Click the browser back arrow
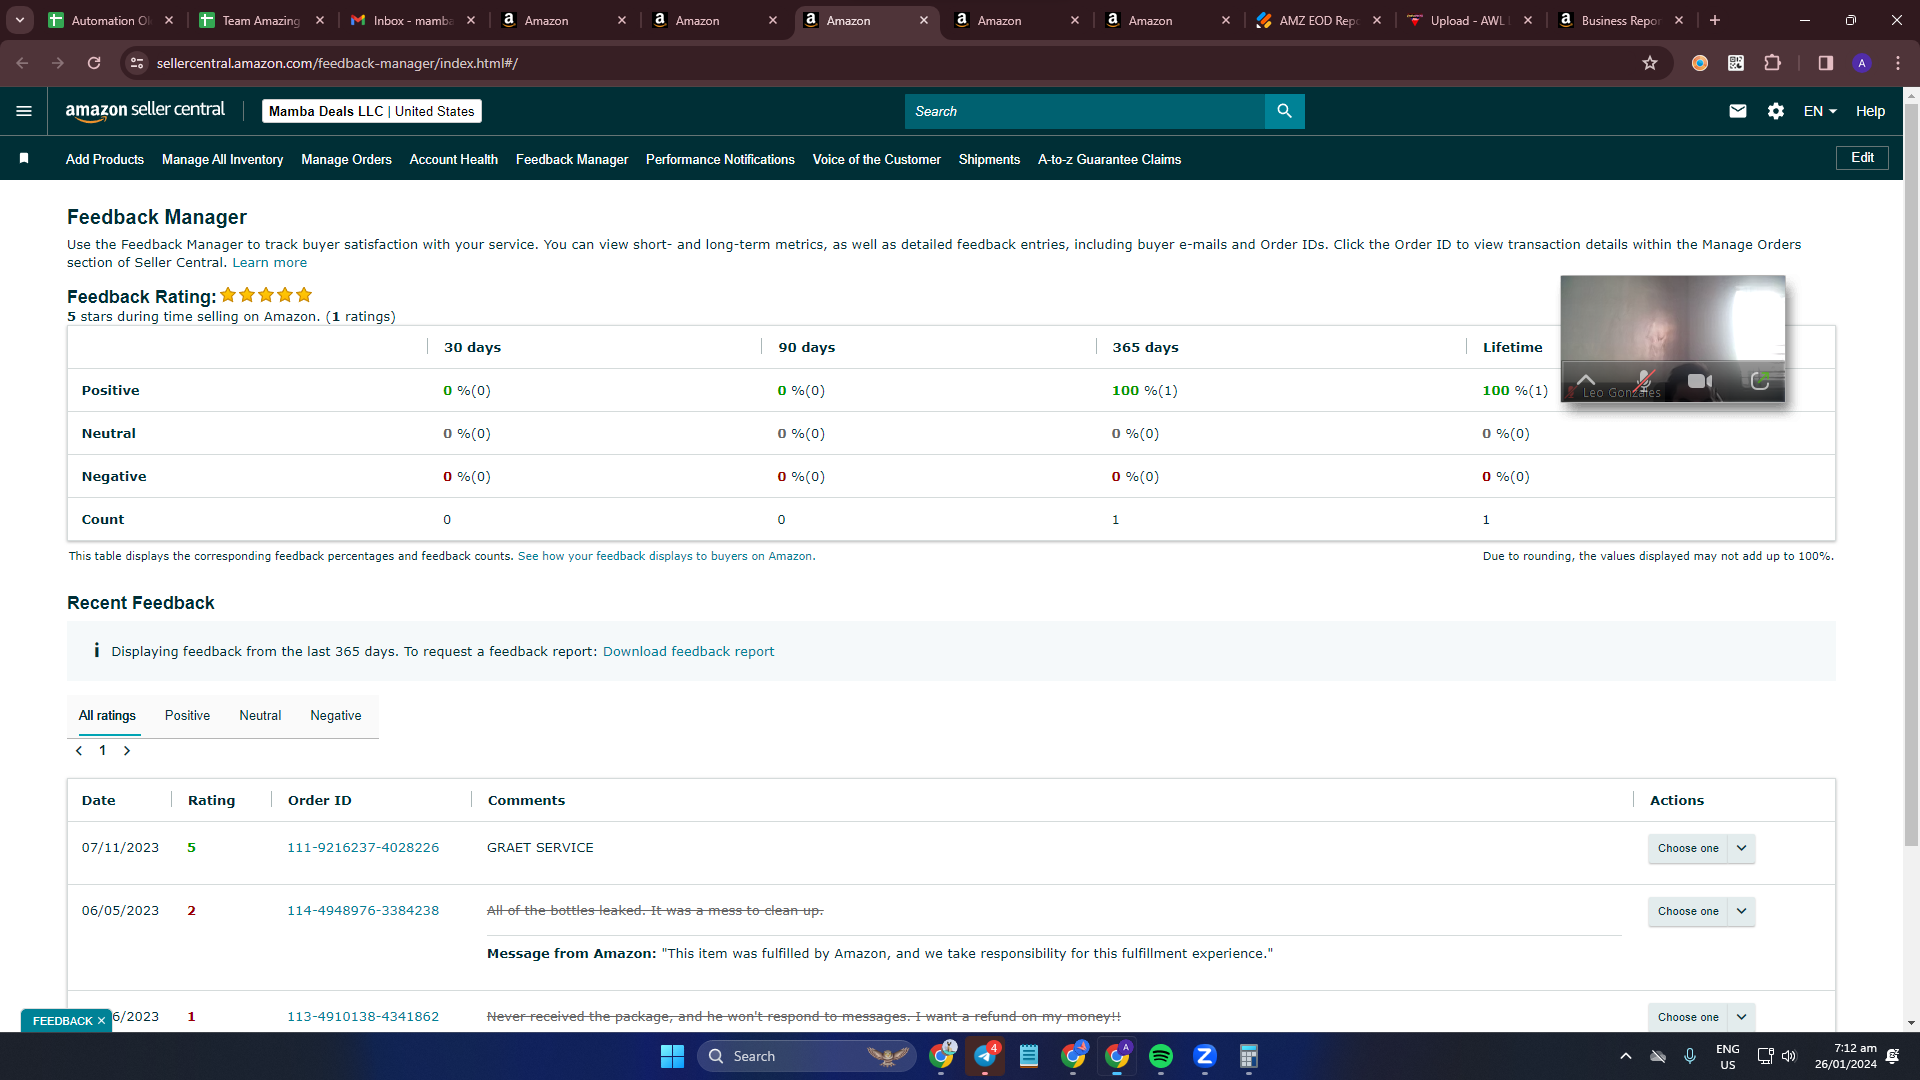The image size is (1920, 1080). tap(22, 63)
